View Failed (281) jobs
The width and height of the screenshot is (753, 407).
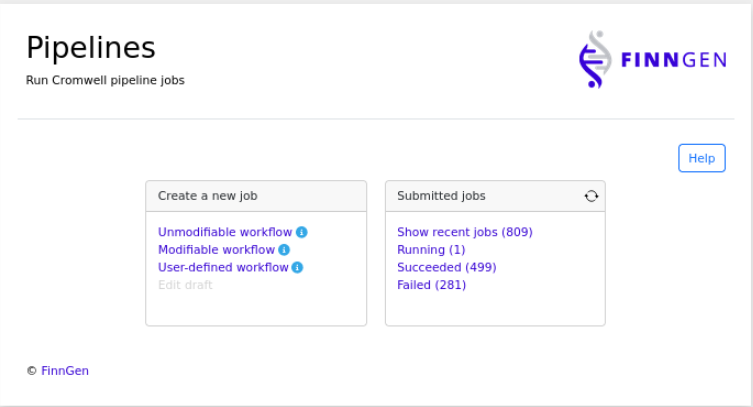(x=431, y=285)
